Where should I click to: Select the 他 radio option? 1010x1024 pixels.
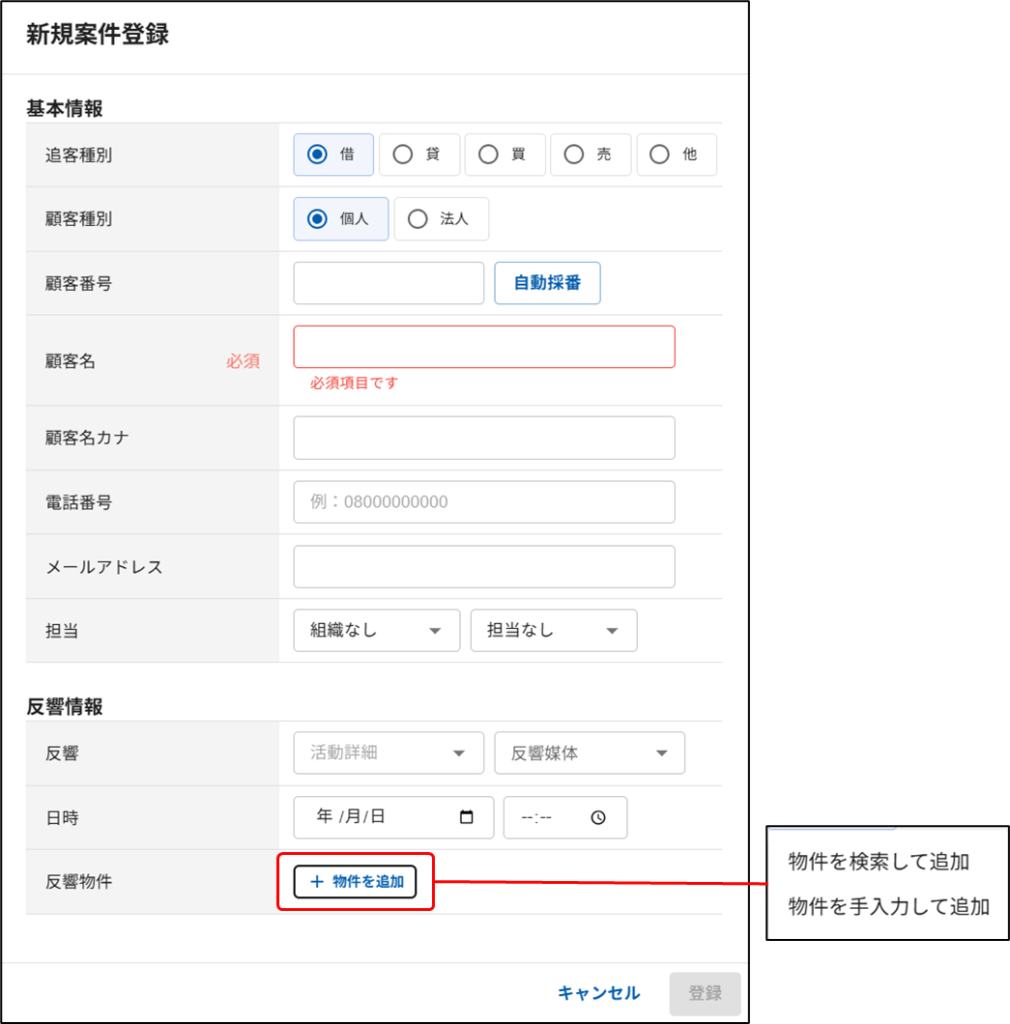point(676,155)
